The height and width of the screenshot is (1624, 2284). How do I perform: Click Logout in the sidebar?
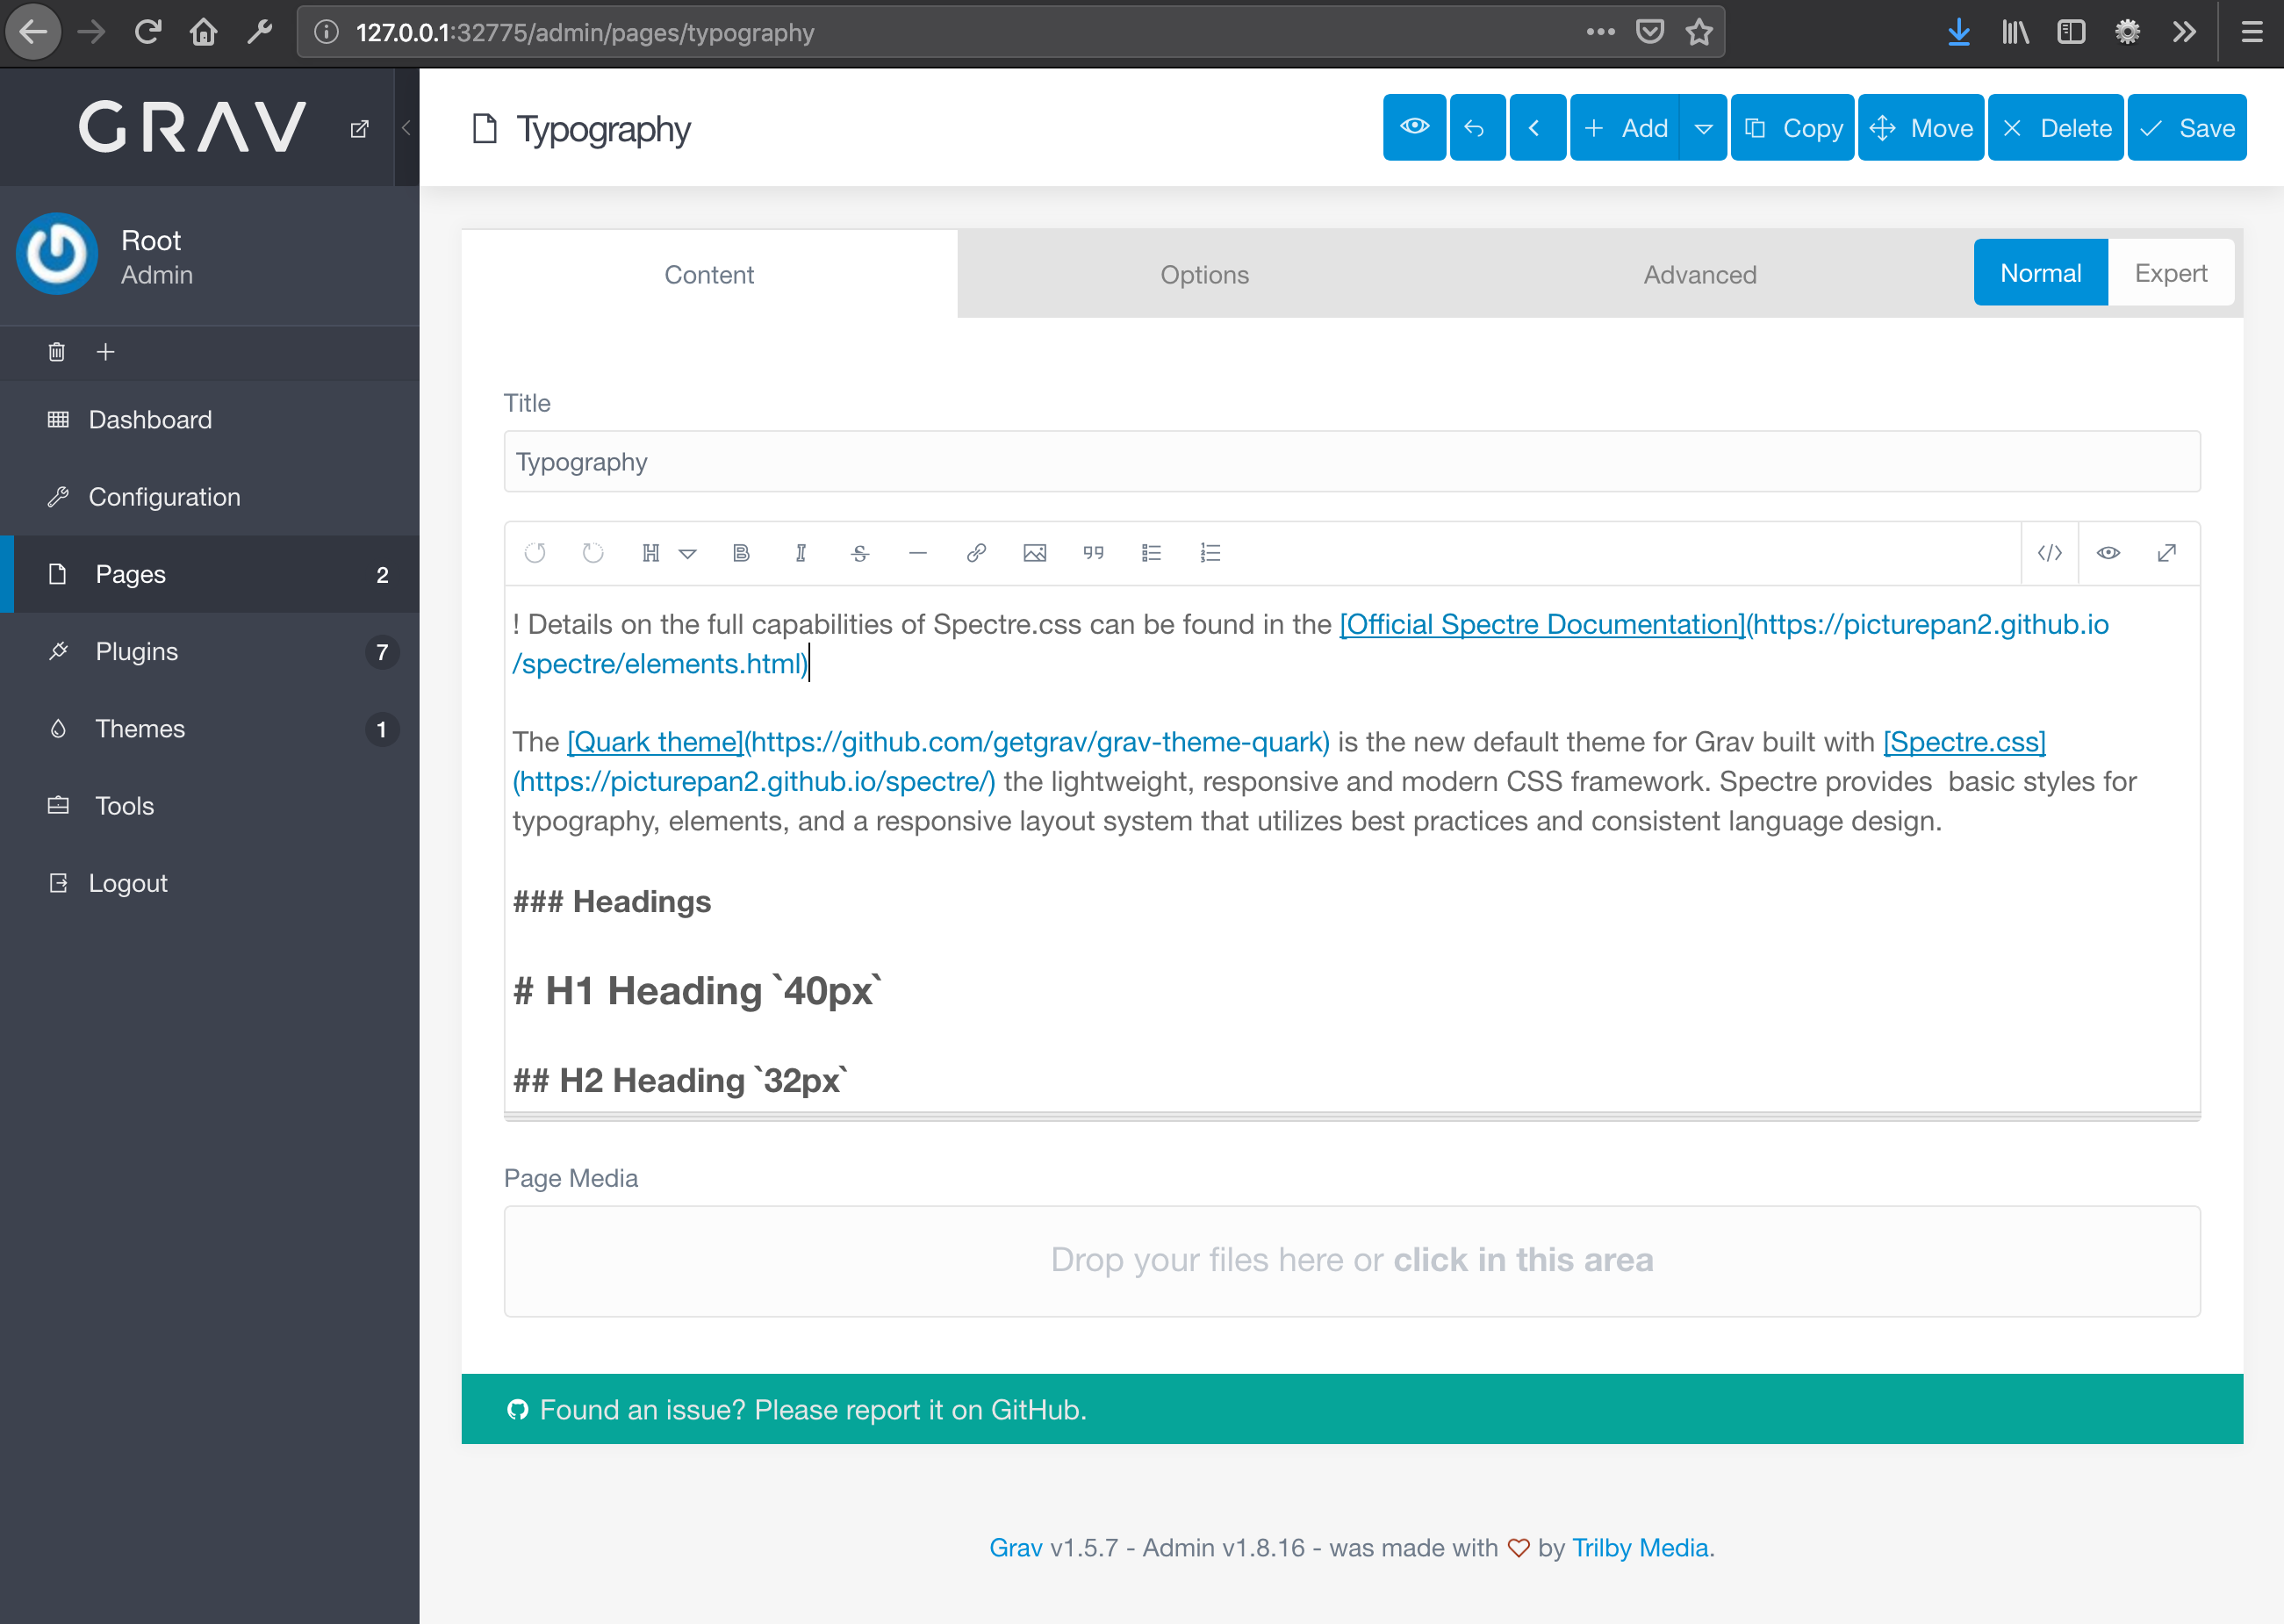210,883
